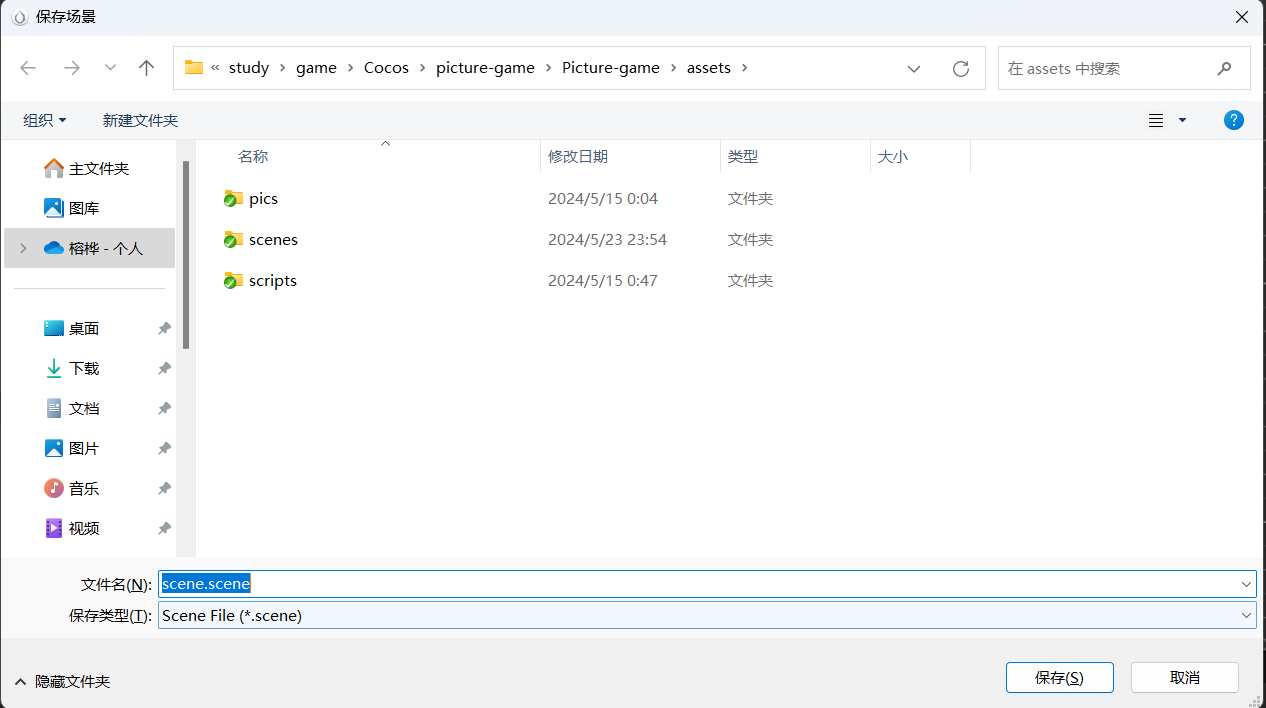Change the view layout icon
Viewport: 1266px width, 708px height.
1156,120
